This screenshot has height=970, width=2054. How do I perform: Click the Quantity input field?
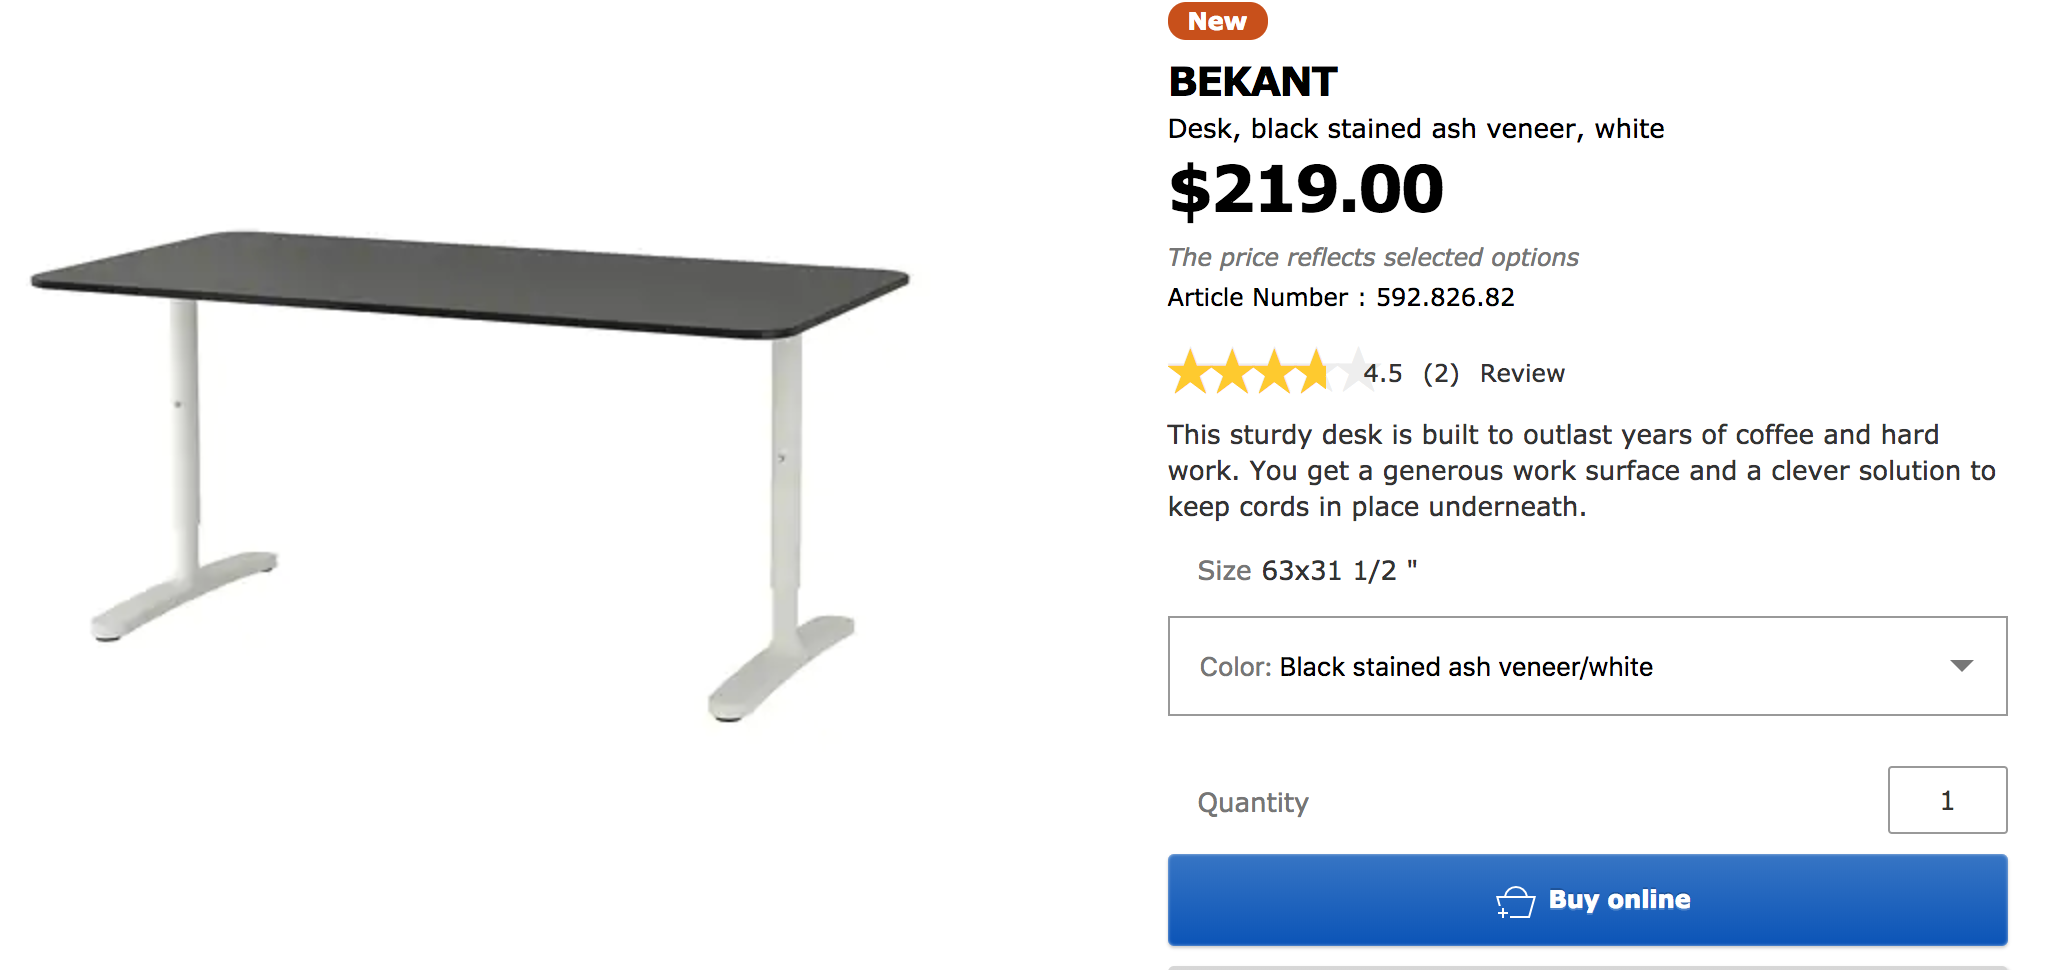coord(1946,800)
